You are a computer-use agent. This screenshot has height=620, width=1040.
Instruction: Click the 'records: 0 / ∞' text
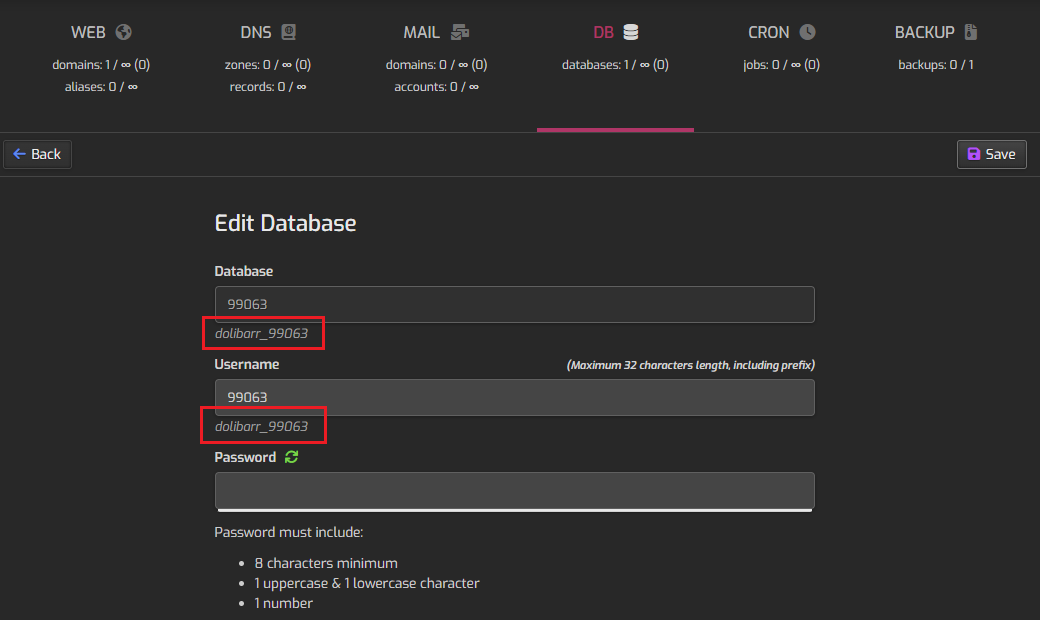pyautogui.click(x=268, y=87)
